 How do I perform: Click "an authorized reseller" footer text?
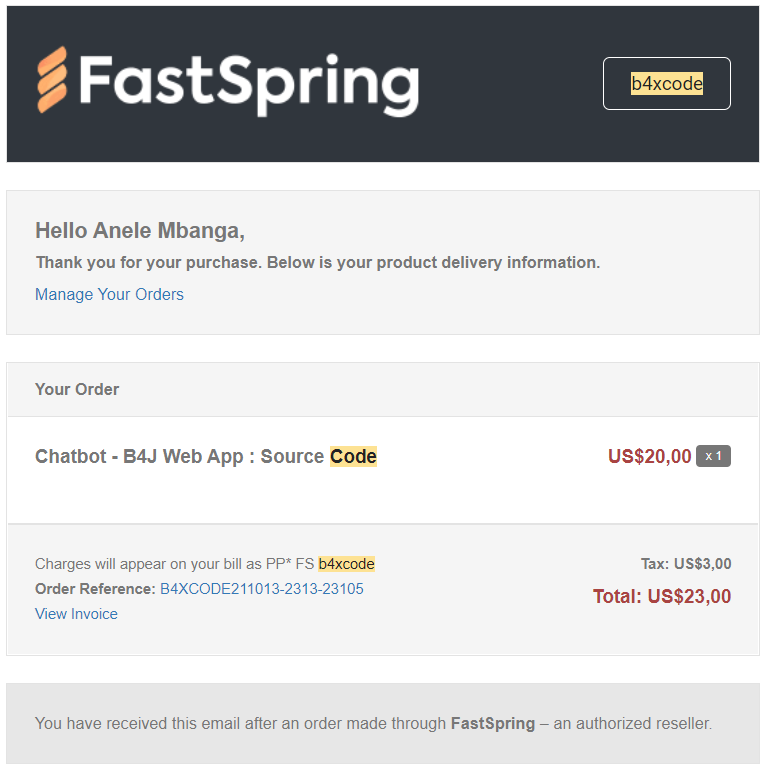tap(633, 723)
